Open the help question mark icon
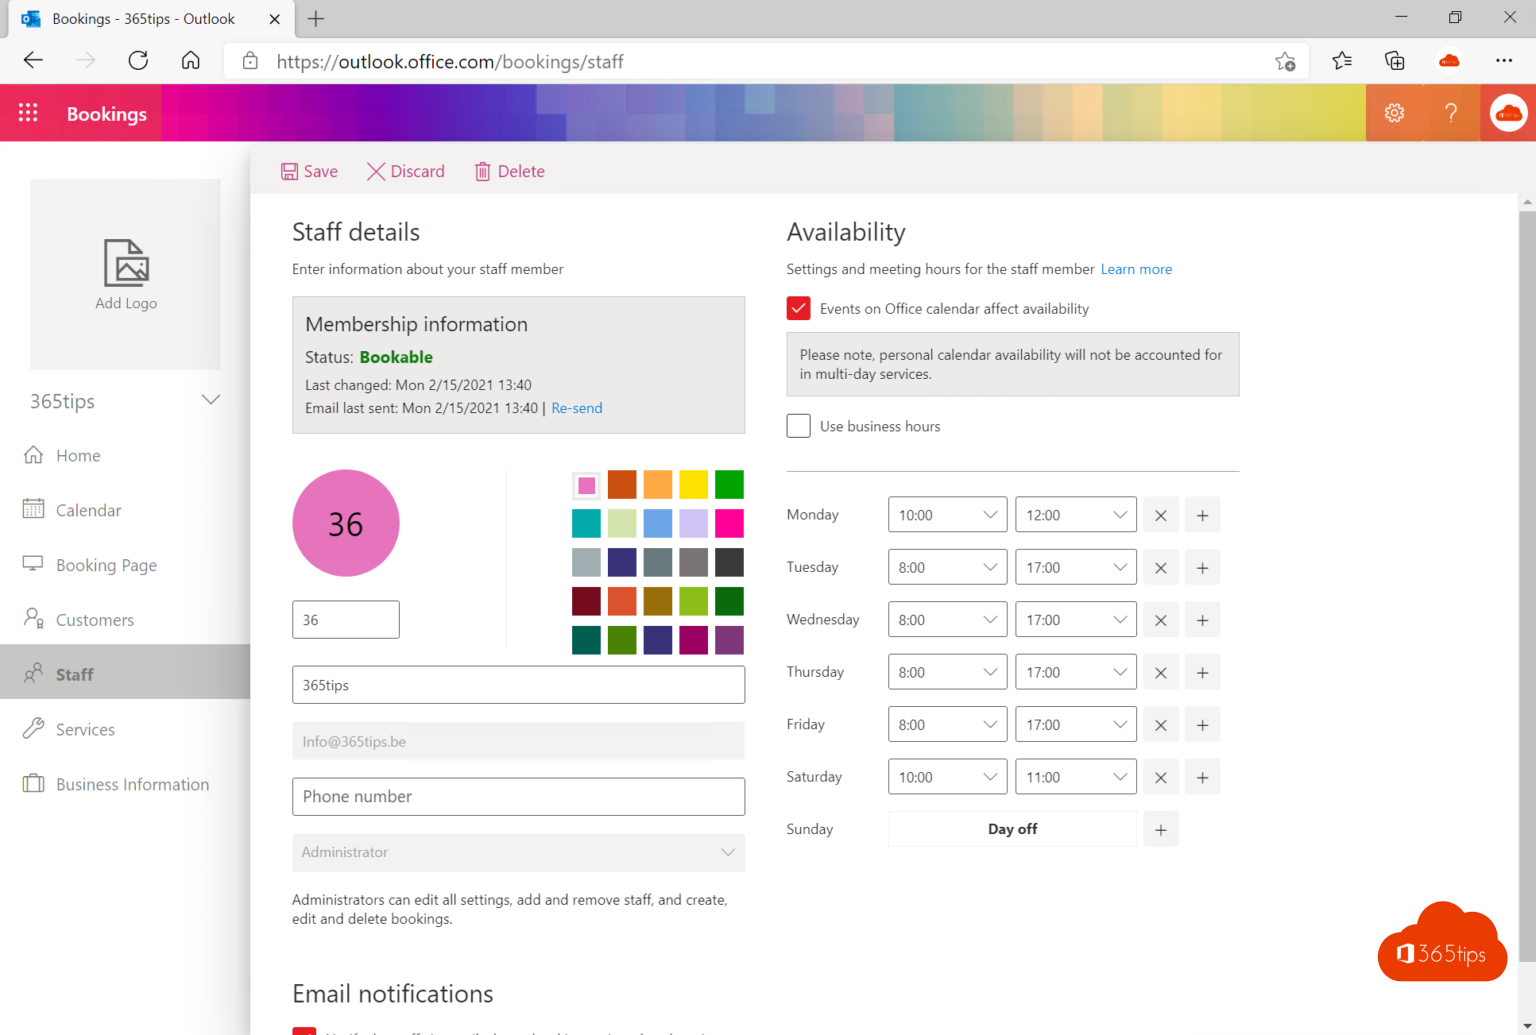The width and height of the screenshot is (1536, 1035). tap(1450, 113)
